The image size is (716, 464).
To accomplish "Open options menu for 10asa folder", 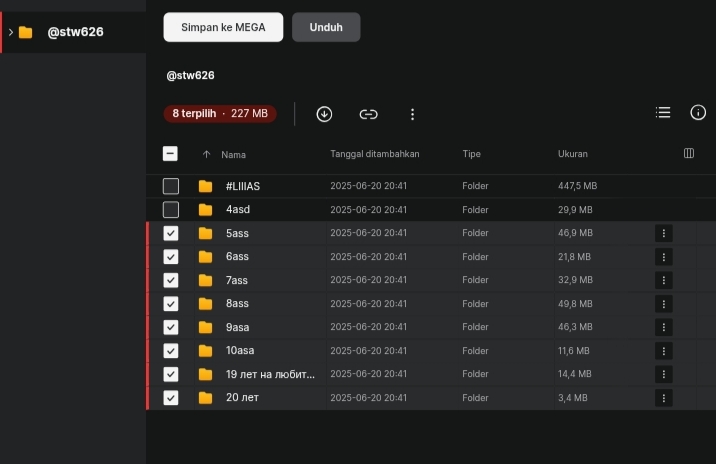I will 663,351.
